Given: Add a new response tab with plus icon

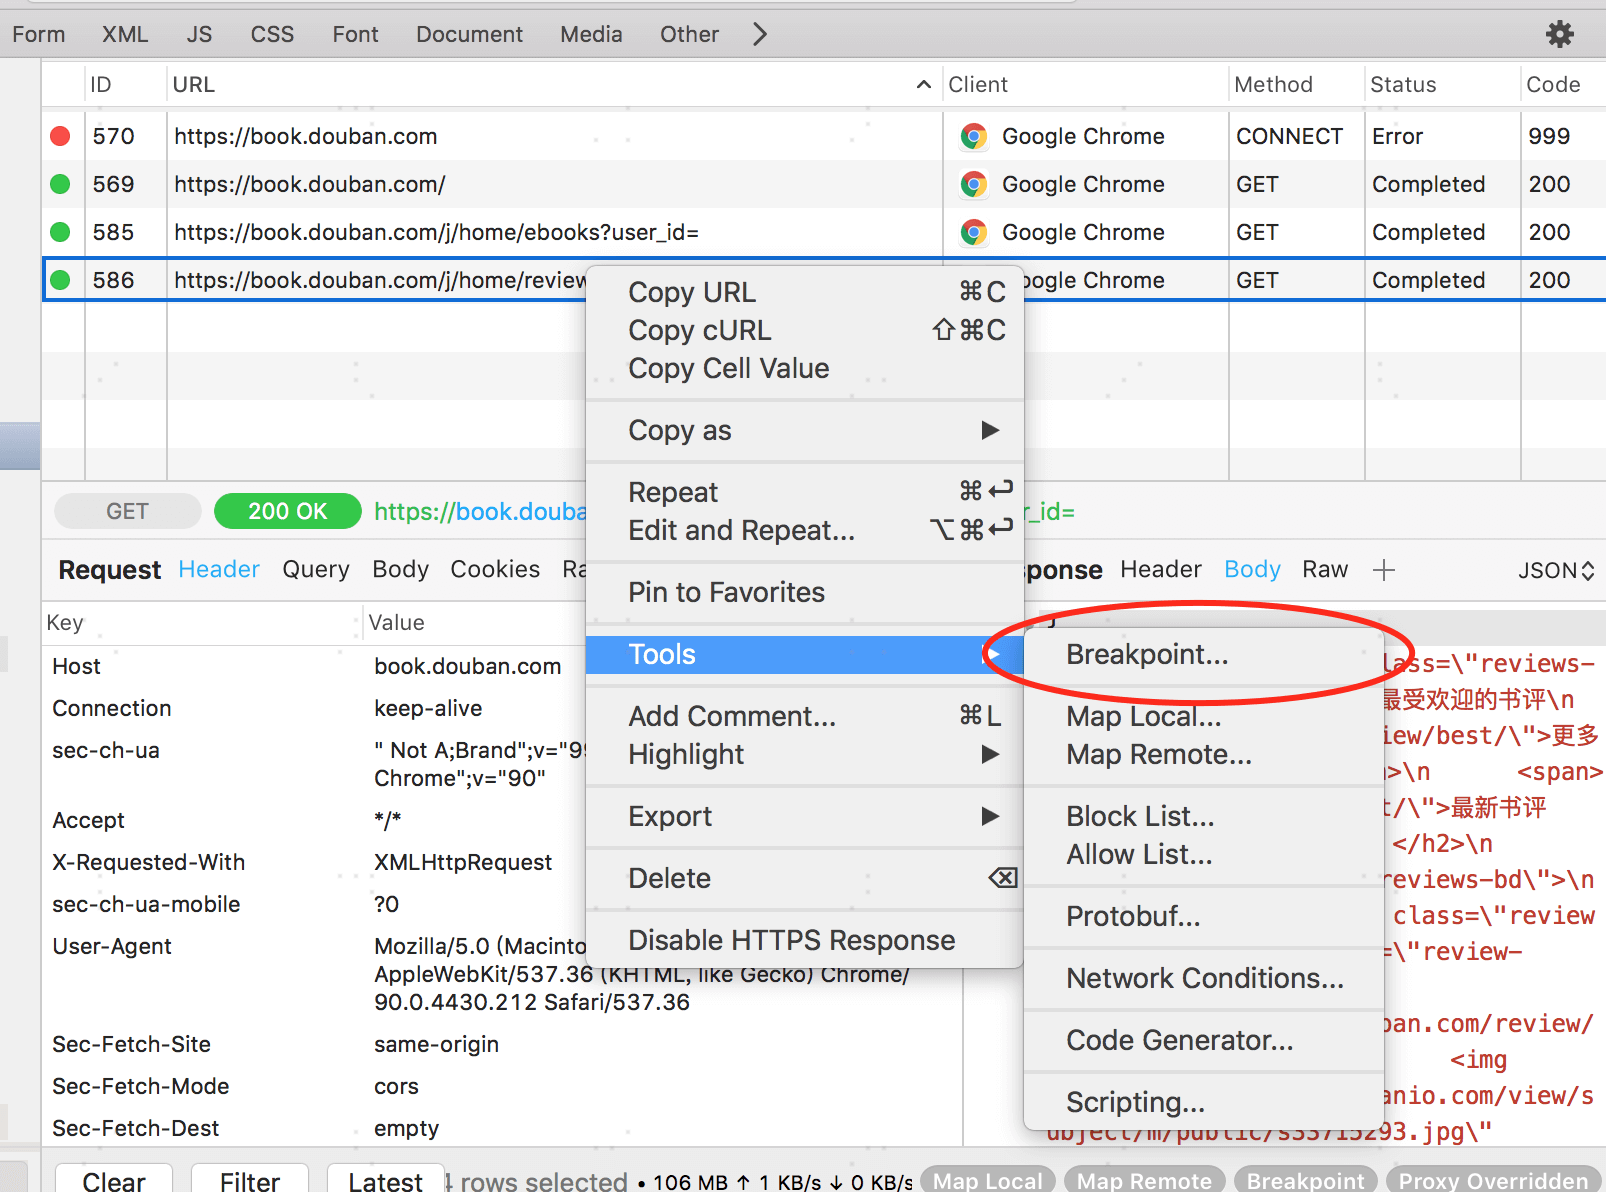Looking at the screenshot, I should click(1384, 570).
